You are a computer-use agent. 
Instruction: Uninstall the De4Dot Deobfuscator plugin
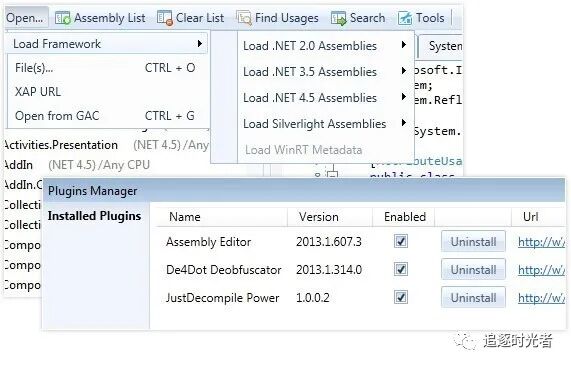point(473,269)
